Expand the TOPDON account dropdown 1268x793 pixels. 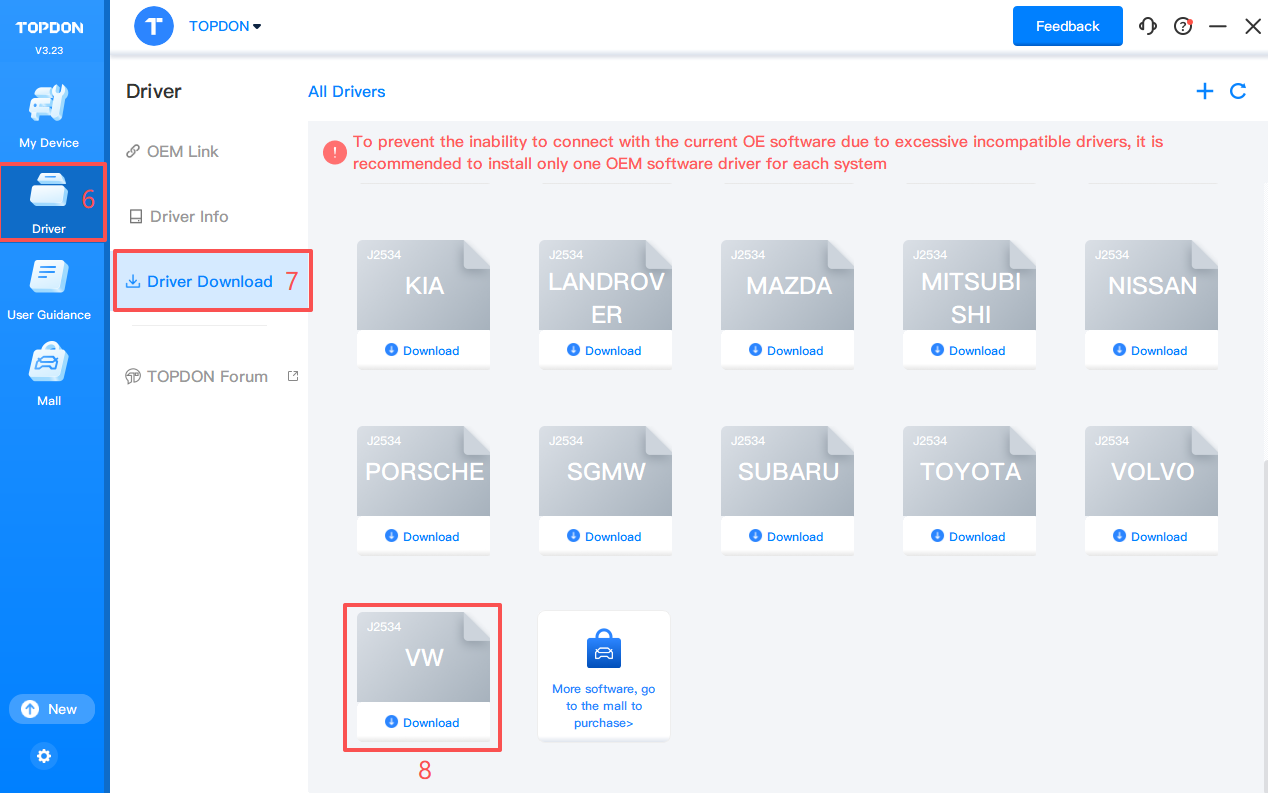(225, 27)
